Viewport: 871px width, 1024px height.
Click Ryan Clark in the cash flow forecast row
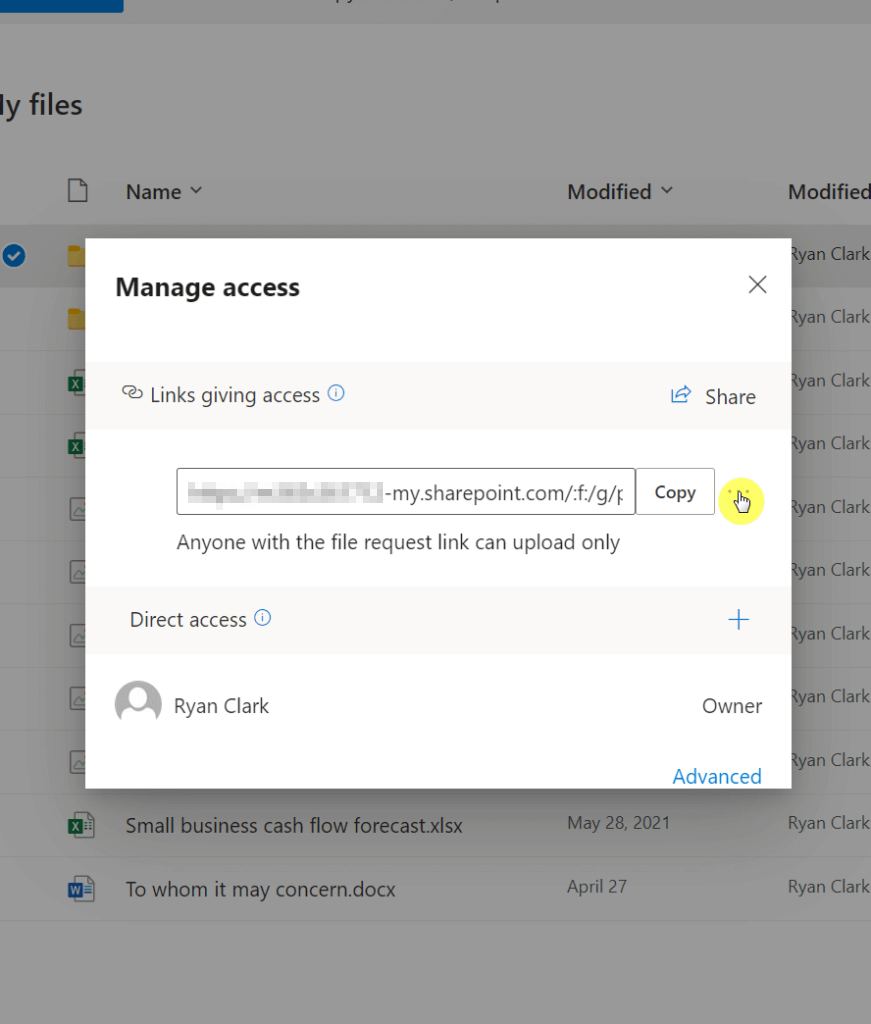(829, 823)
